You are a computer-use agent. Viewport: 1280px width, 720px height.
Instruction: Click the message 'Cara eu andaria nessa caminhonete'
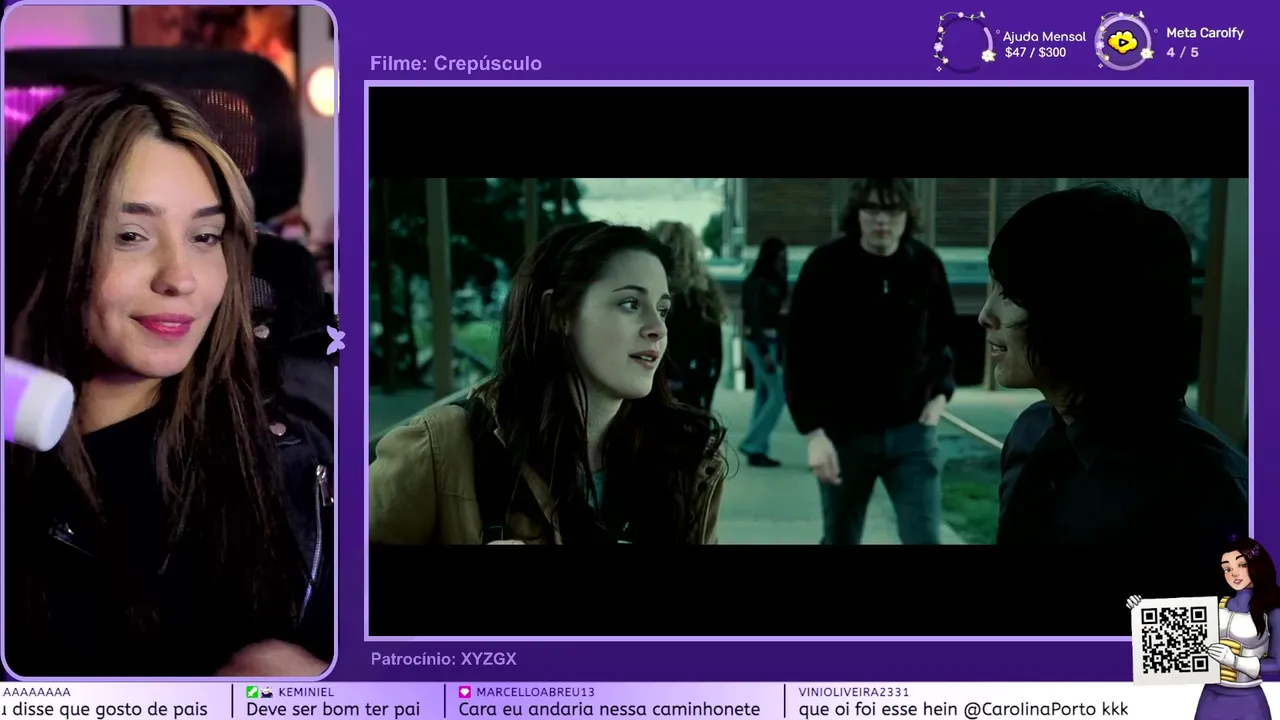pyautogui.click(x=609, y=709)
